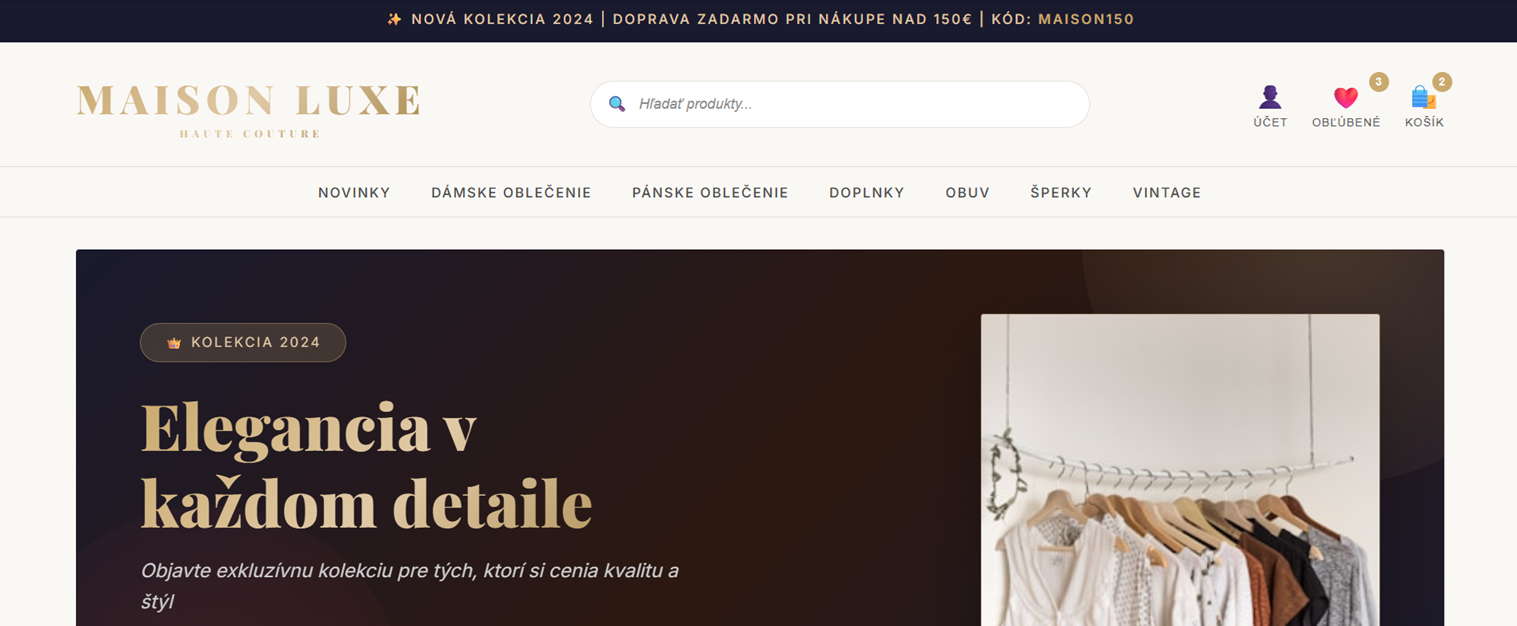Click the Účet label under the account icon
This screenshot has width=1517, height=626.
click(x=1270, y=122)
